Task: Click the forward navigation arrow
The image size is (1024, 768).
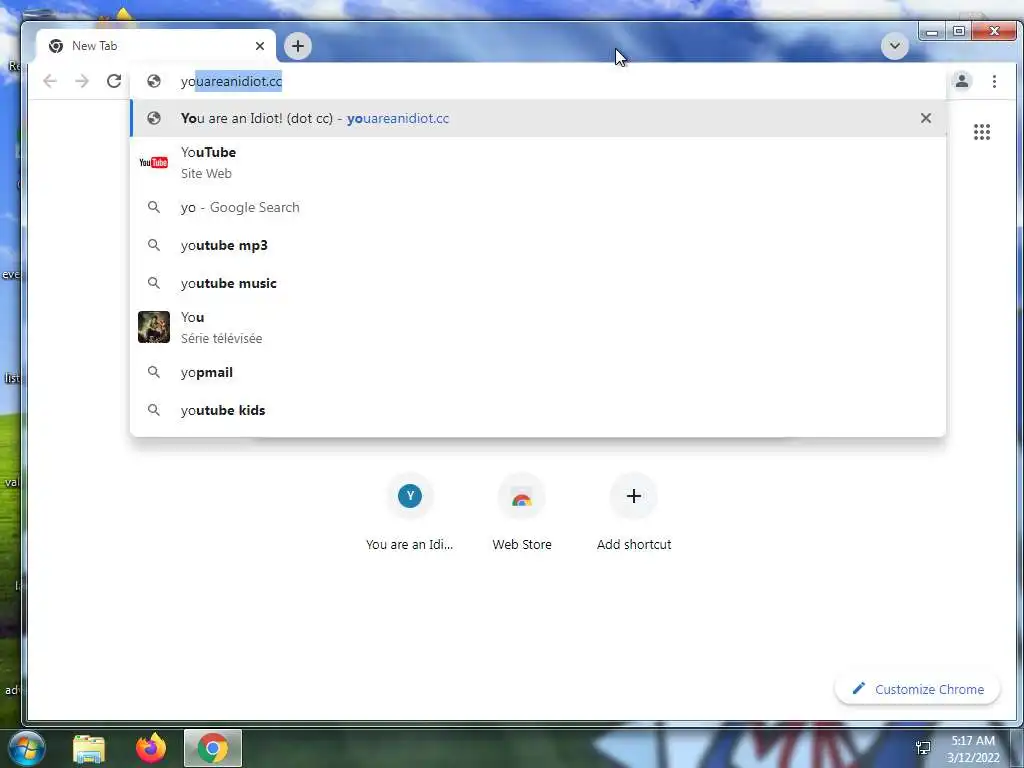Action: [82, 81]
